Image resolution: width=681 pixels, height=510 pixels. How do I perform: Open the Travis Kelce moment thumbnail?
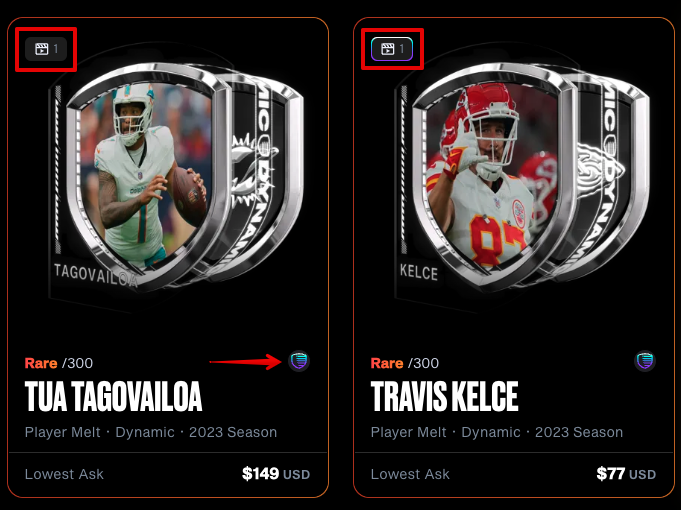click(522, 178)
